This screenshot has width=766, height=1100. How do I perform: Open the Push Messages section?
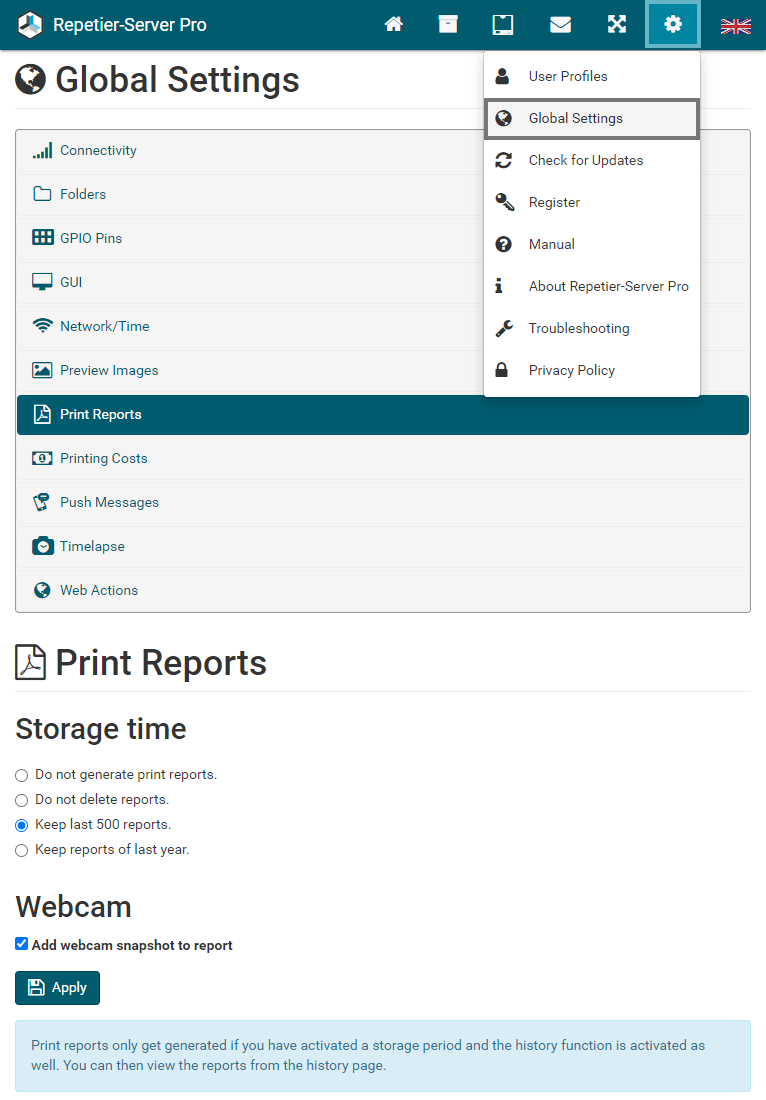(383, 502)
